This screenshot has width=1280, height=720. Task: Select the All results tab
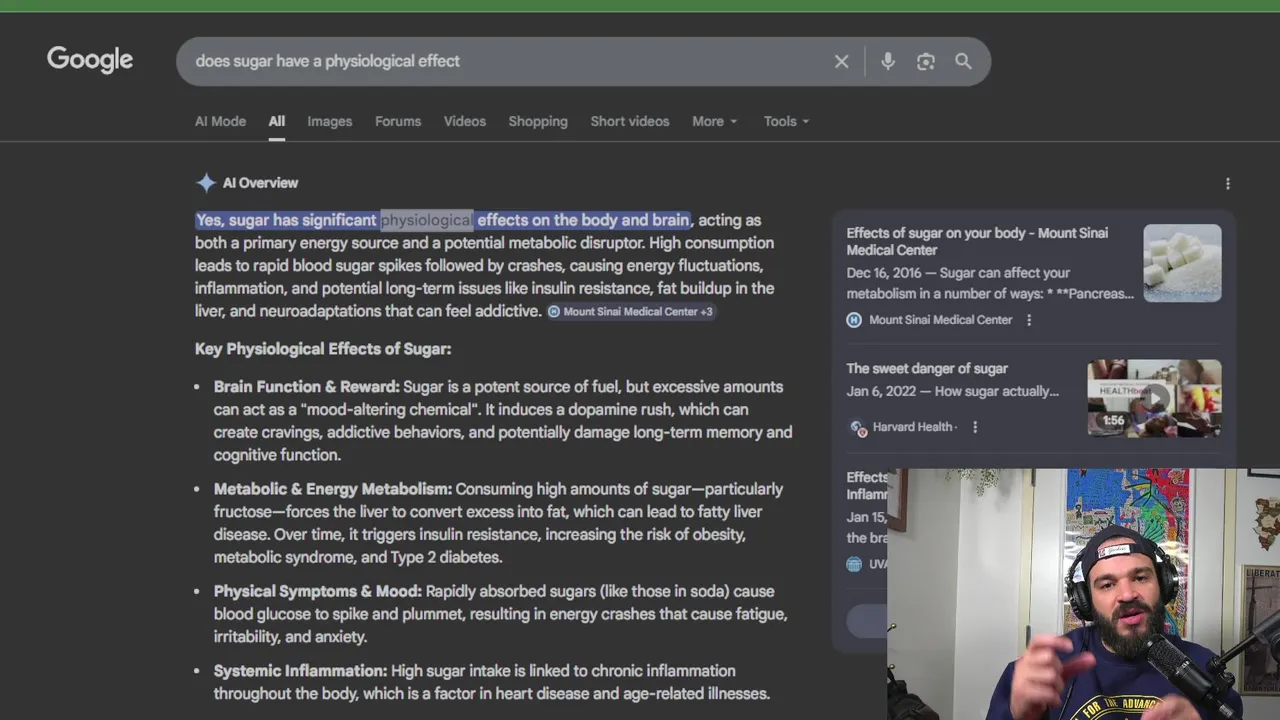point(277,121)
